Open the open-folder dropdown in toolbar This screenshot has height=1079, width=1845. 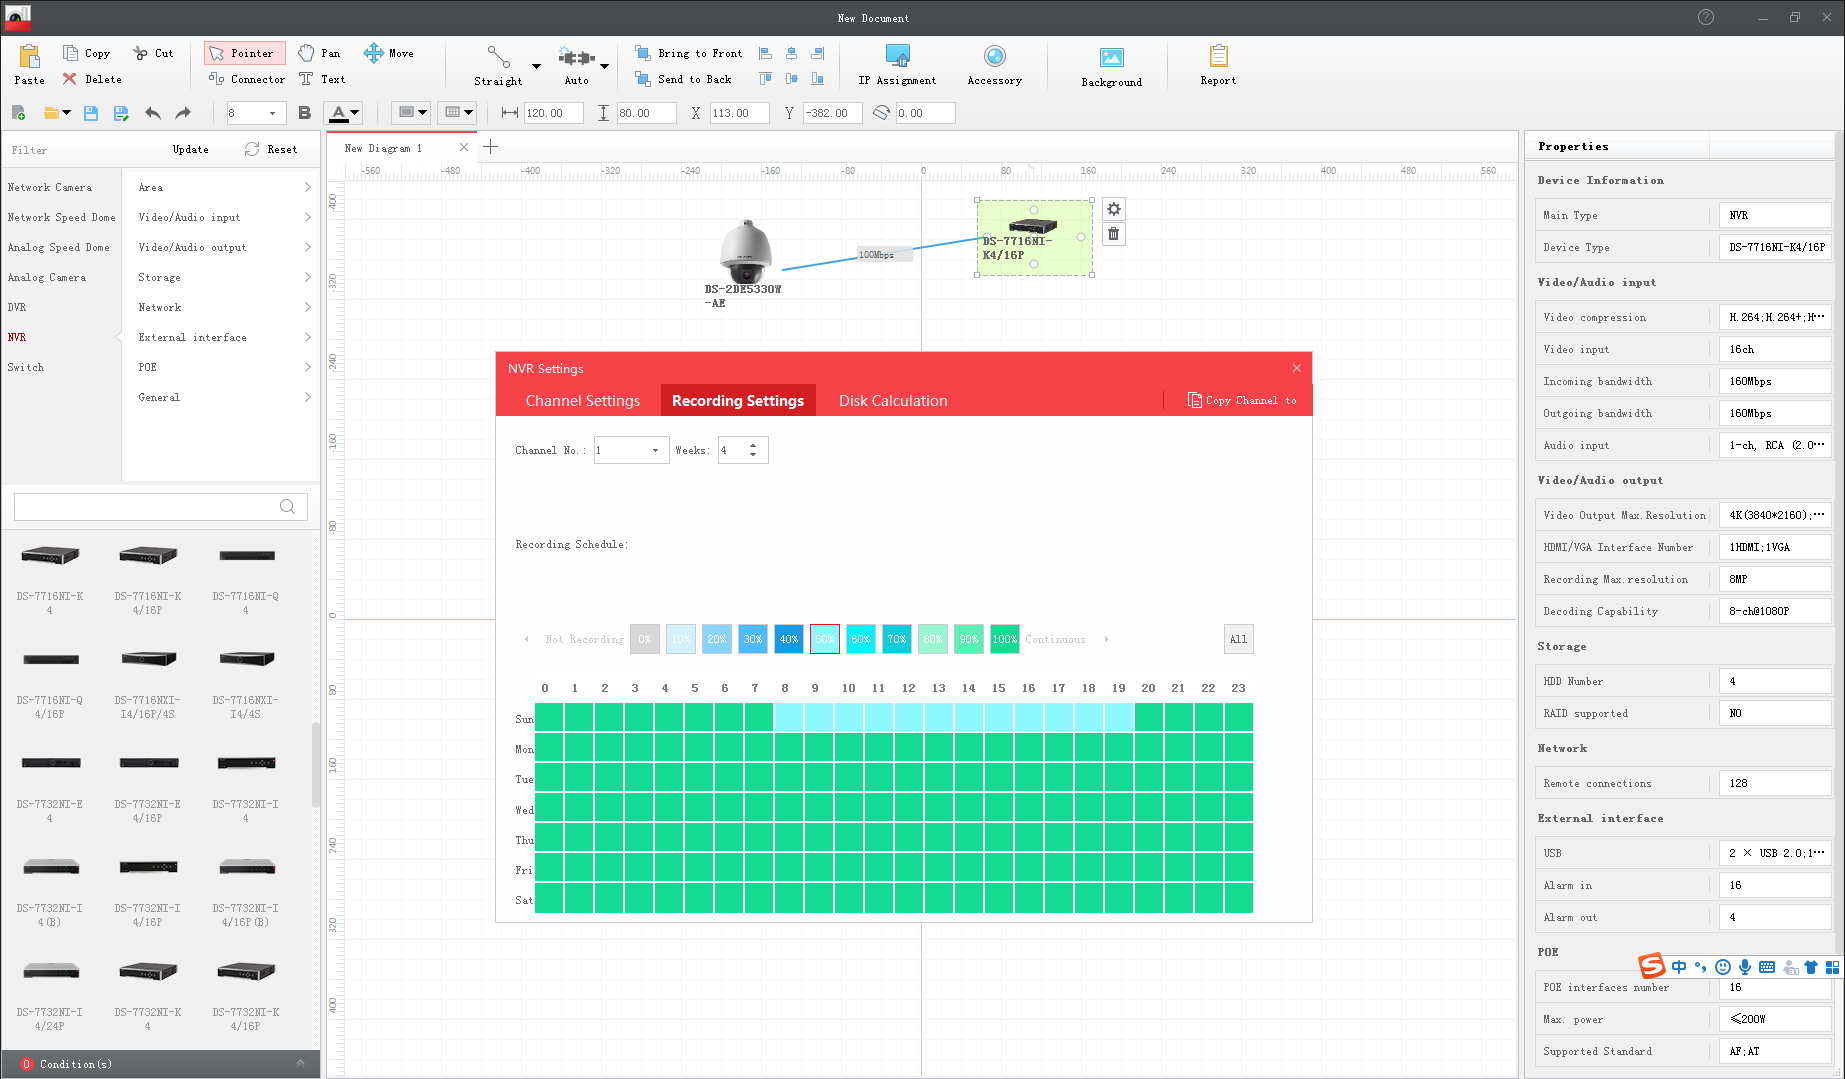tap(67, 113)
